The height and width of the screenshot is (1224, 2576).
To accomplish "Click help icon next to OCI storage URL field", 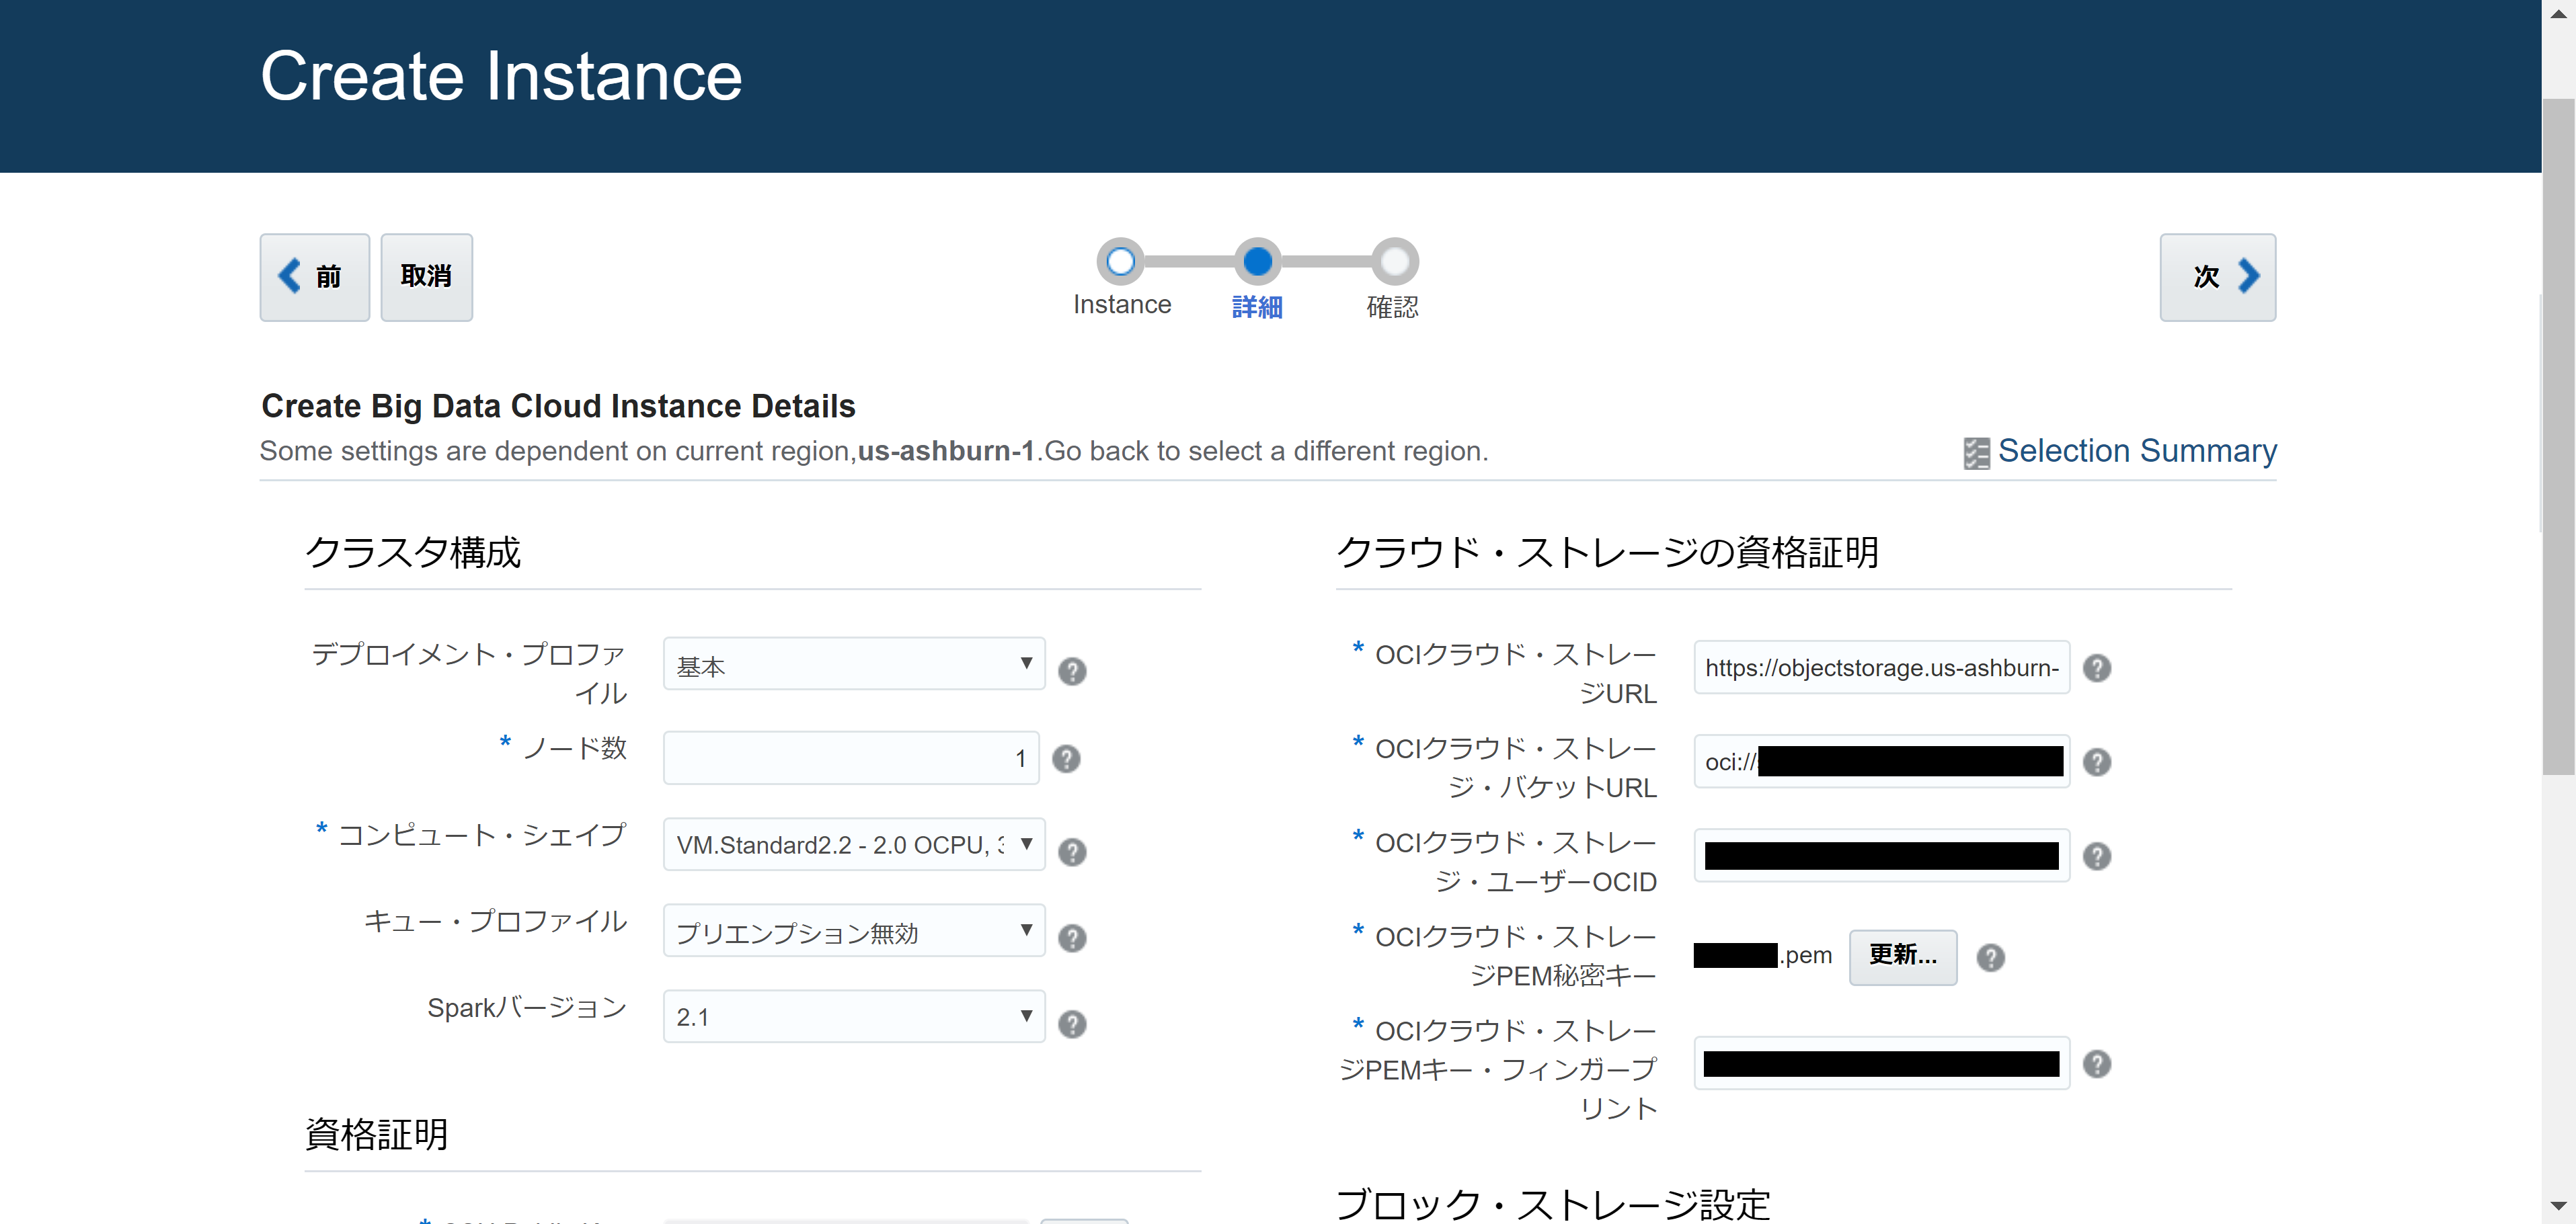I will point(2096,667).
